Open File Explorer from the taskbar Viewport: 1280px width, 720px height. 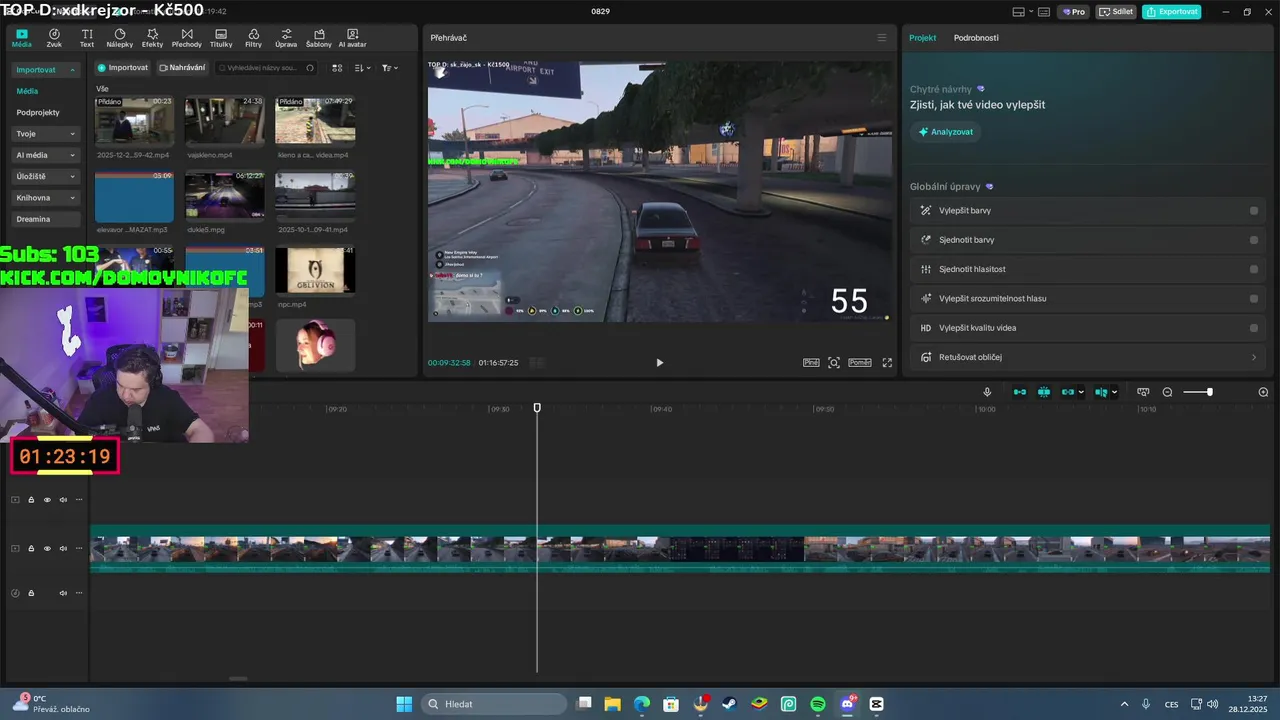612,704
